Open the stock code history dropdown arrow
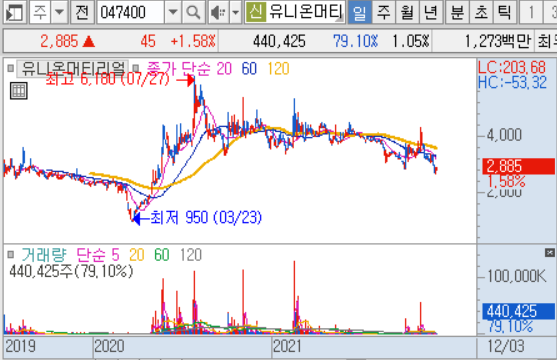557x360 pixels. tap(173, 12)
